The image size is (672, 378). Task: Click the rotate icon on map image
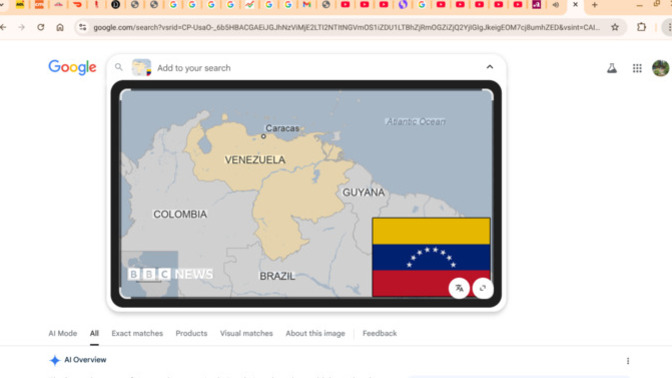point(483,288)
